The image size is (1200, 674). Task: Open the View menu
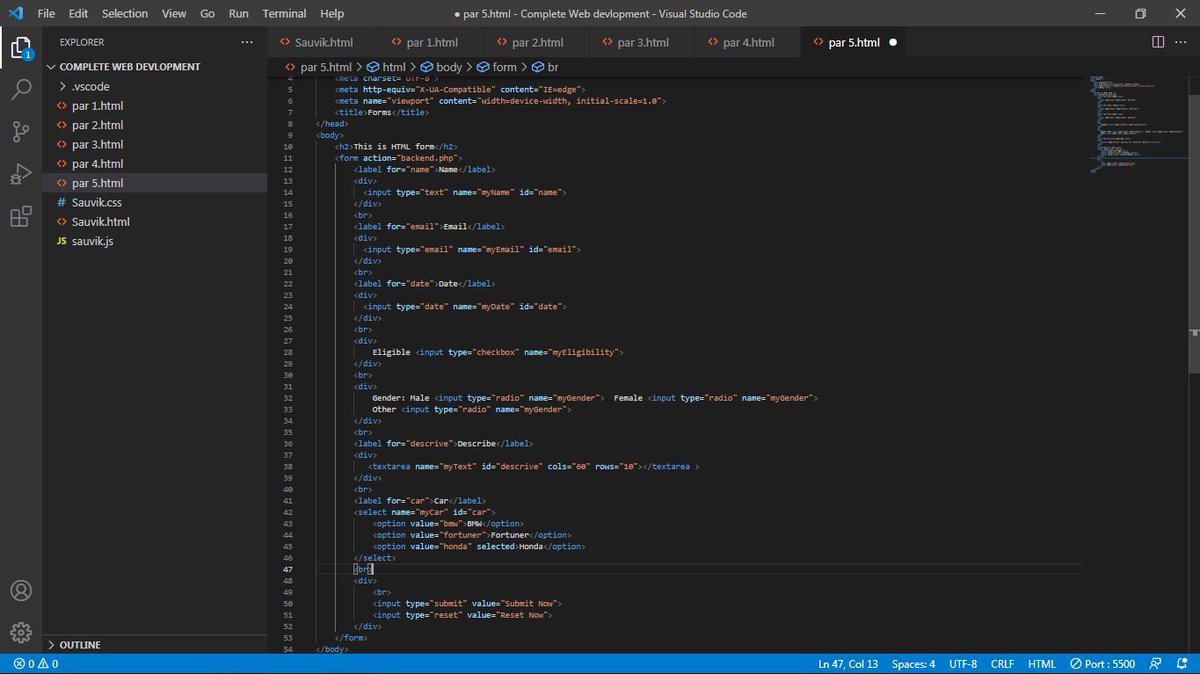tap(174, 14)
